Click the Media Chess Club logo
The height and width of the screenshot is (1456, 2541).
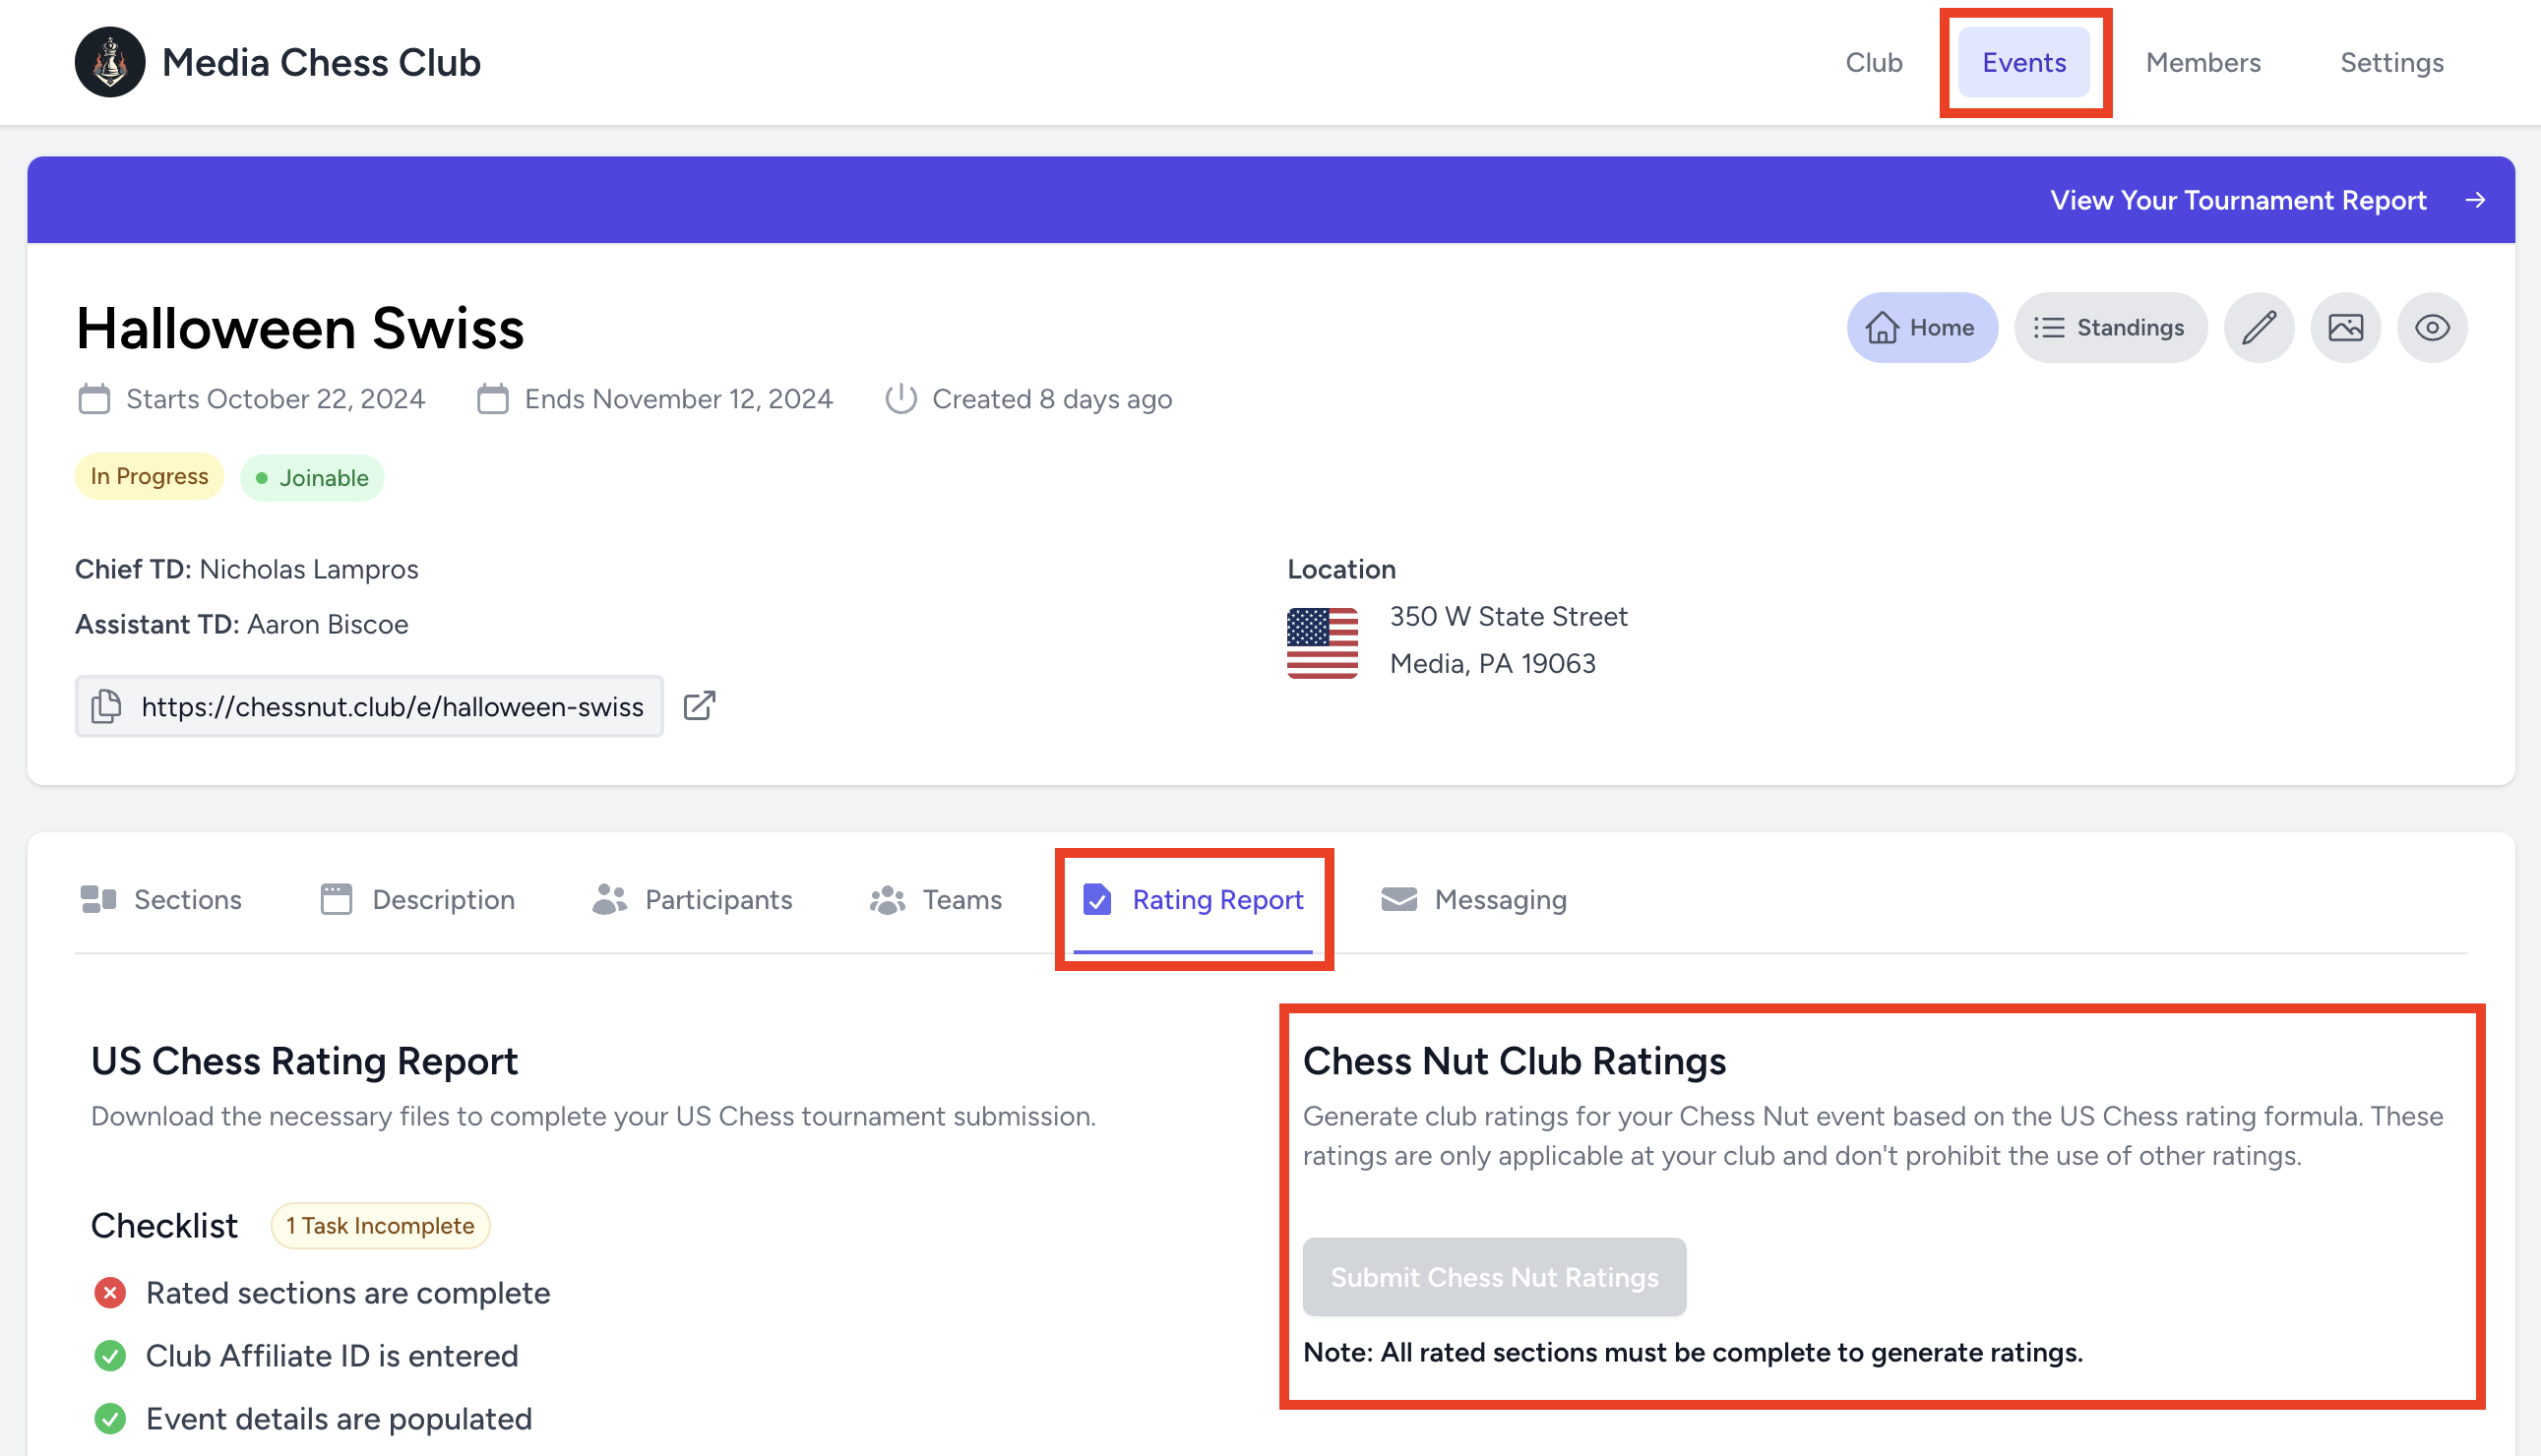110,62
